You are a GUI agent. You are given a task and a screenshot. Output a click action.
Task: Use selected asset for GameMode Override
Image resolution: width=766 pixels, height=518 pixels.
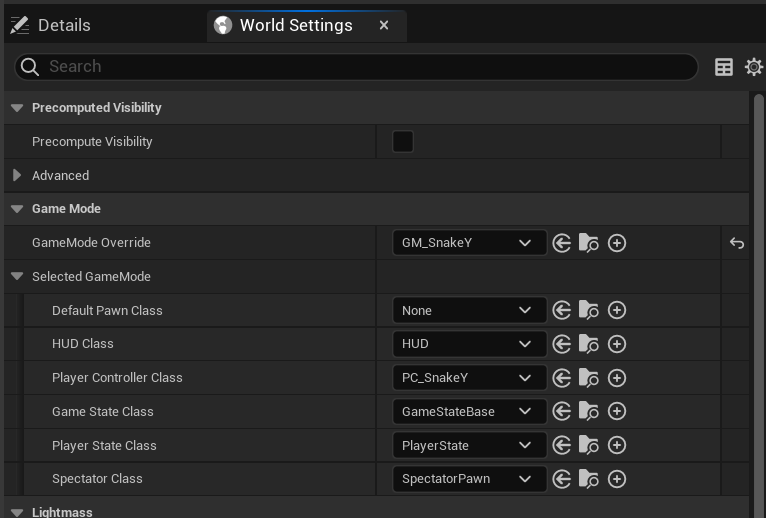click(562, 243)
